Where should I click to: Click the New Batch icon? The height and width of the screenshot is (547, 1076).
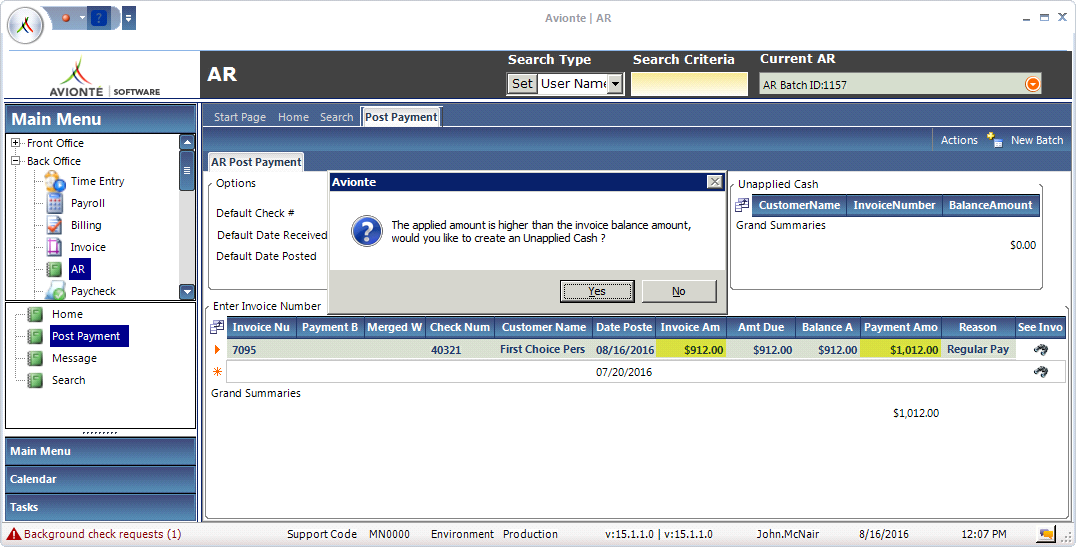994,139
